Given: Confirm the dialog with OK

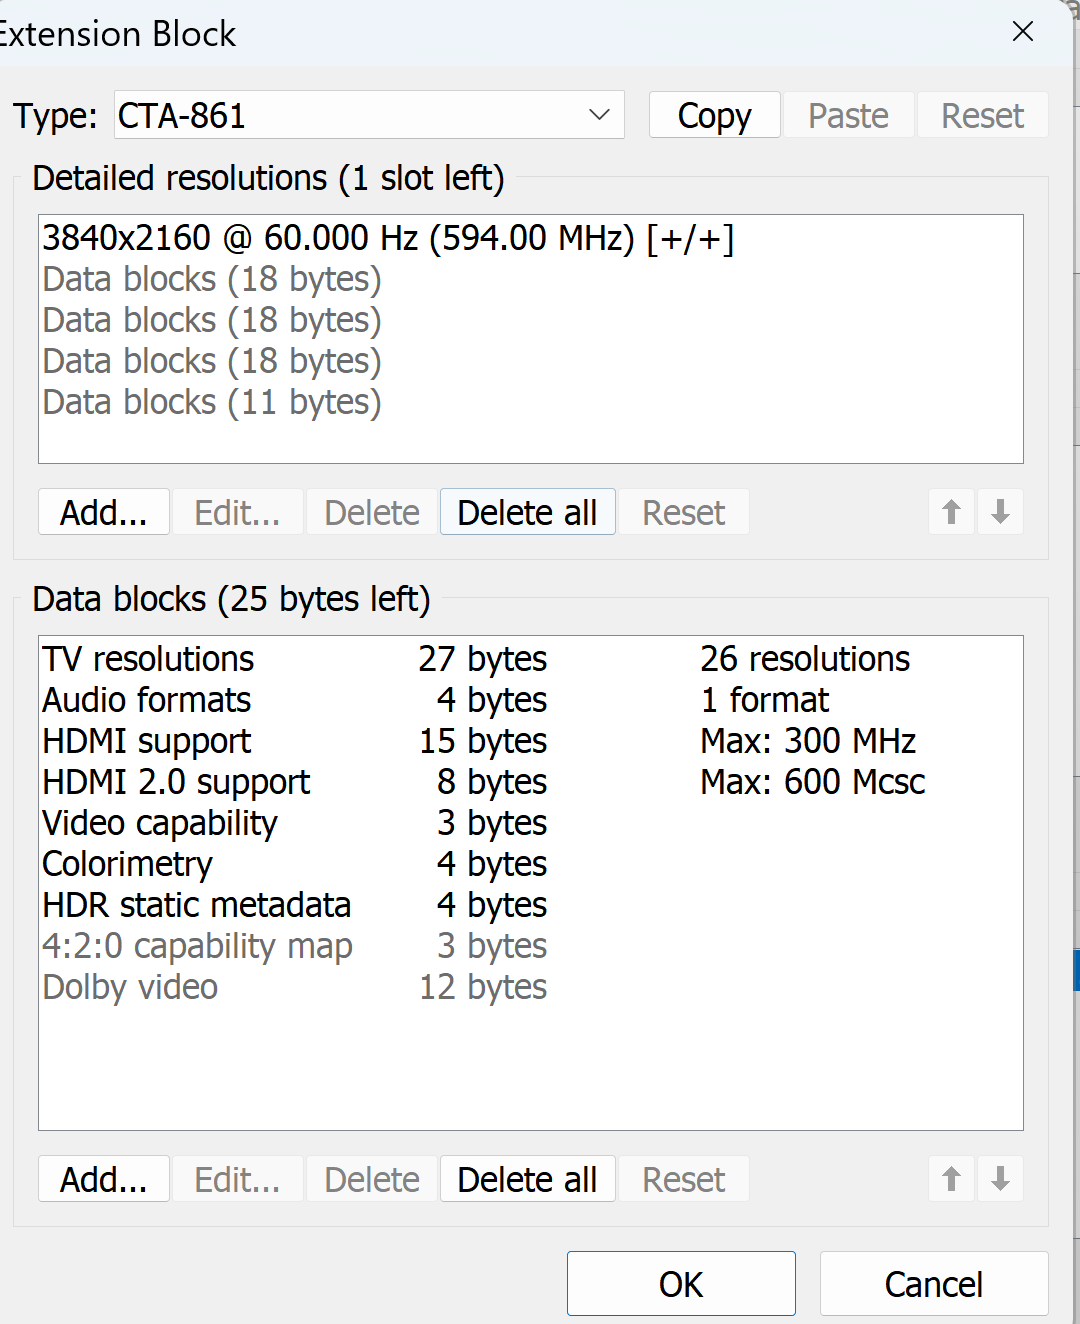Looking at the screenshot, I should coord(681,1284).
